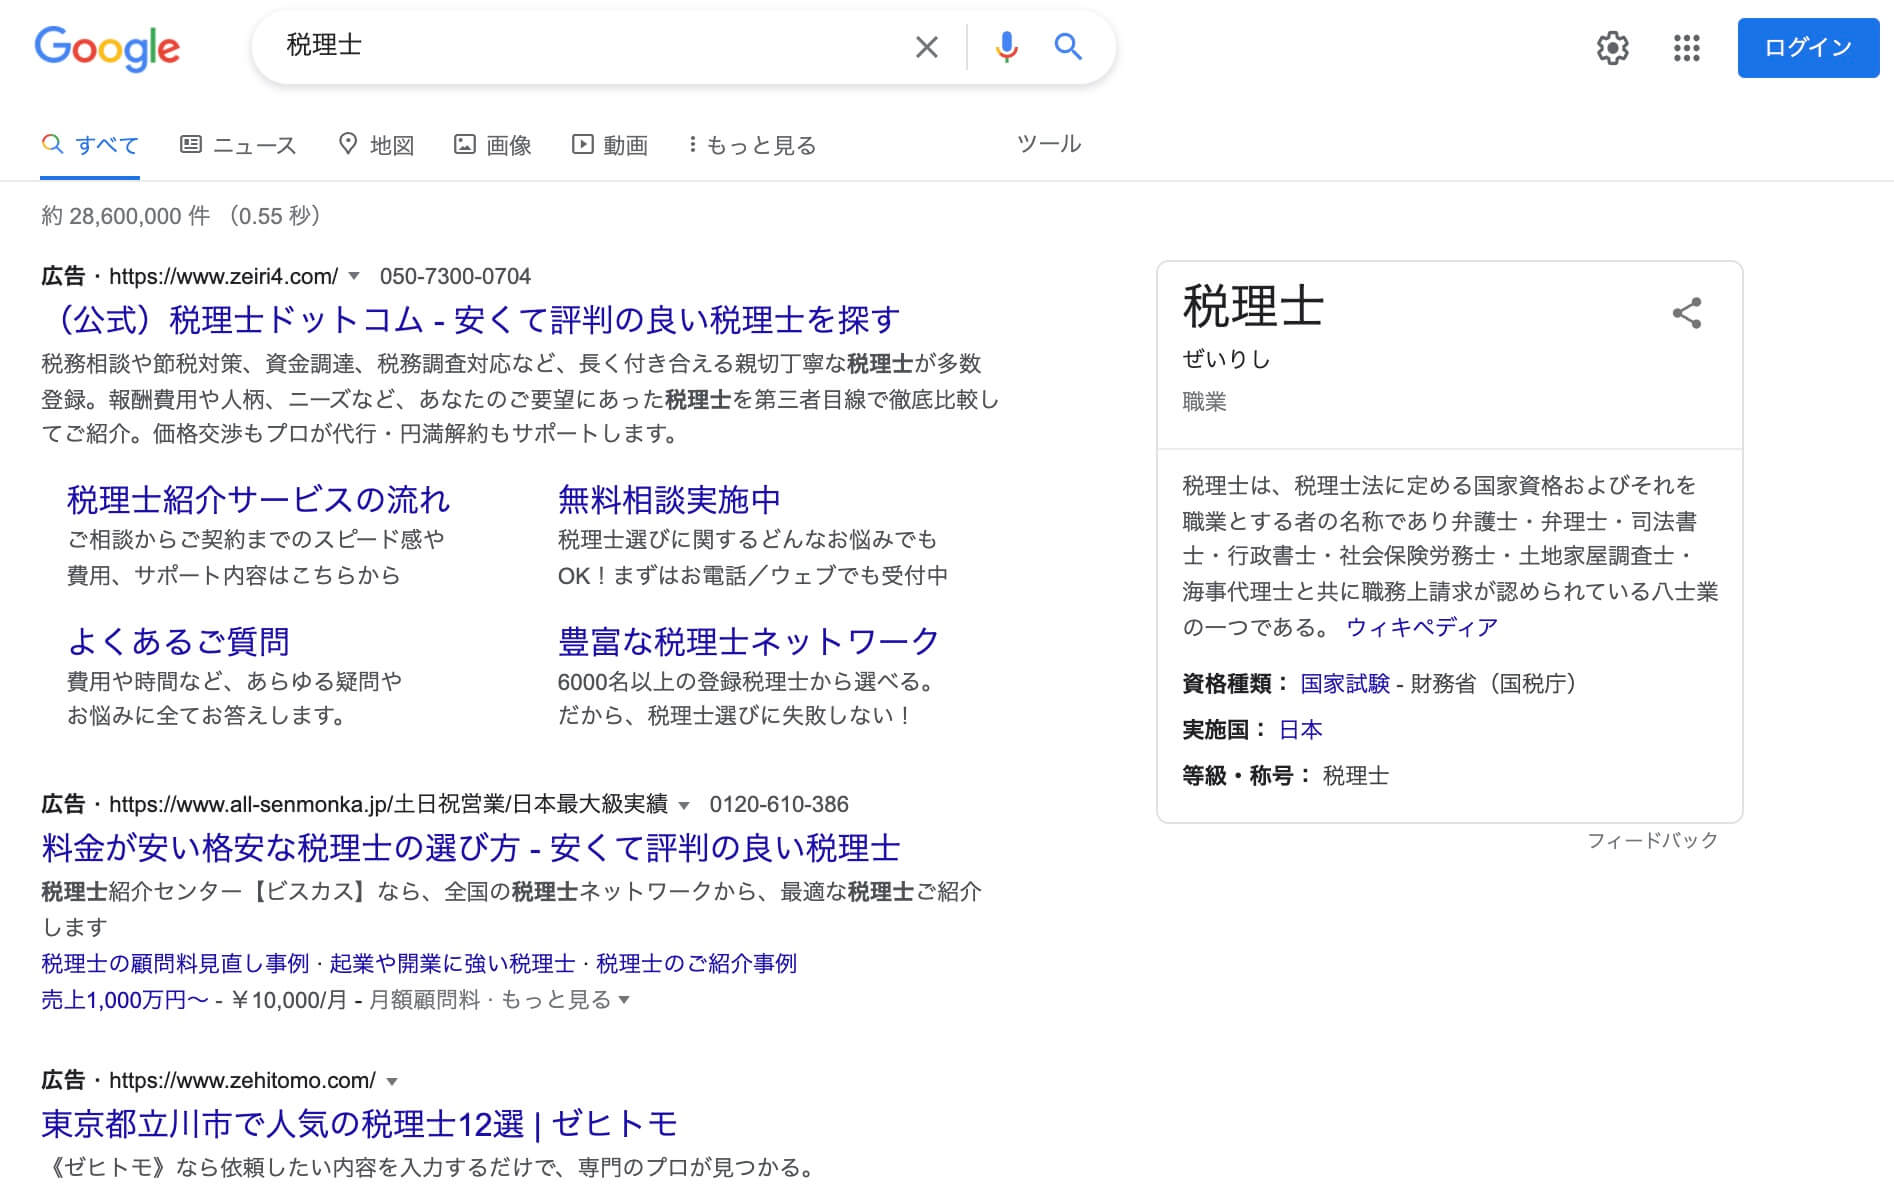The height and width of the screenshot is (1202, 1894).
Task: Open よくあるご質問 sitelink
Action: click(179, 641)
